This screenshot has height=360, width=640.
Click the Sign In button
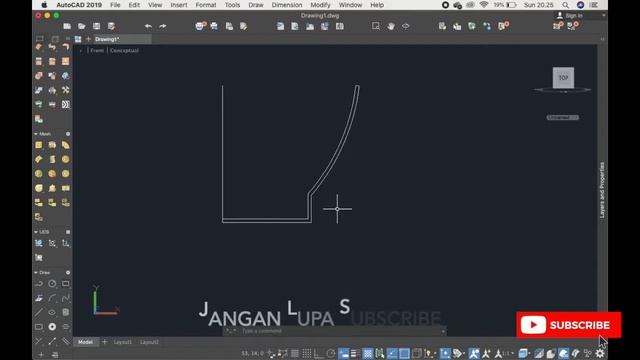point(570,16)
